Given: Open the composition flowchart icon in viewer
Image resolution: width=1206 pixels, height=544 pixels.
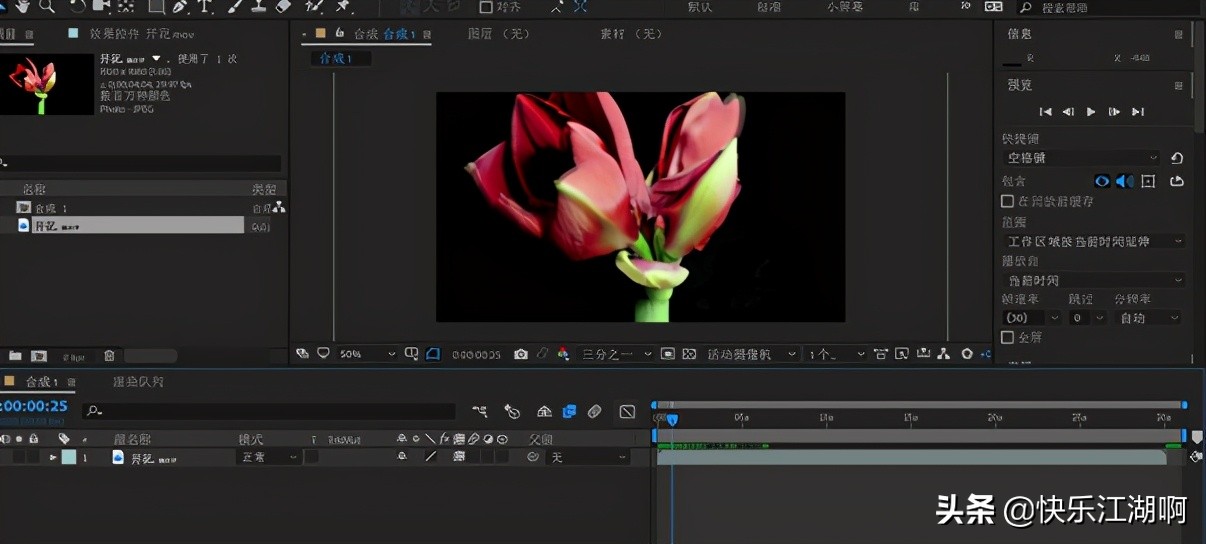Looking at the screenshot, I should [945, 354].
